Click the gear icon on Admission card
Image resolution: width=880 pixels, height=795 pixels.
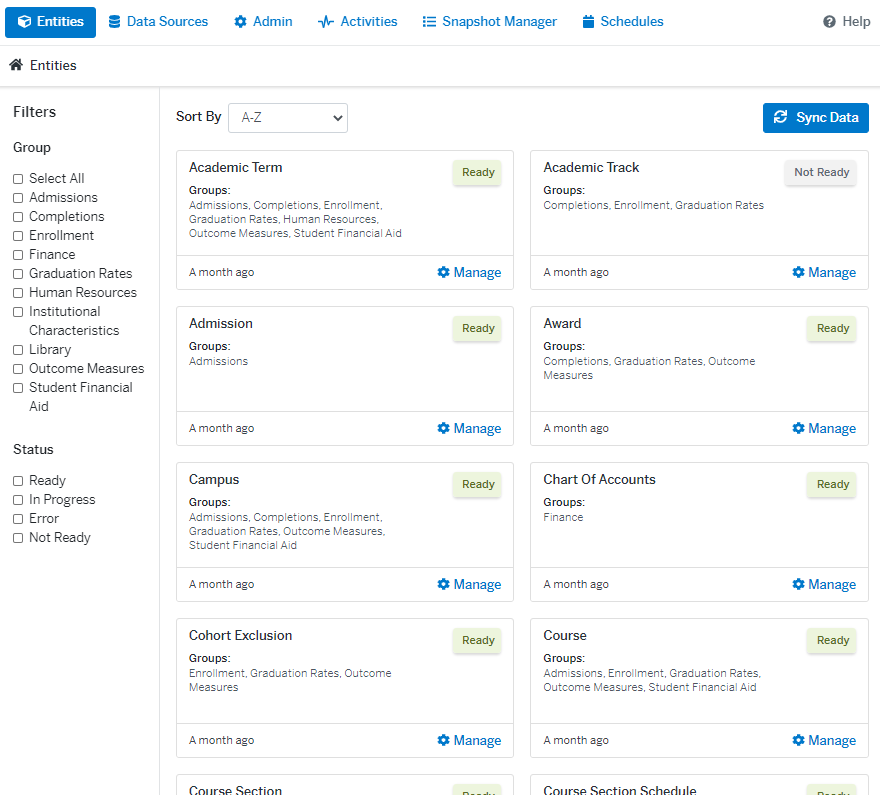coord(443,428)
